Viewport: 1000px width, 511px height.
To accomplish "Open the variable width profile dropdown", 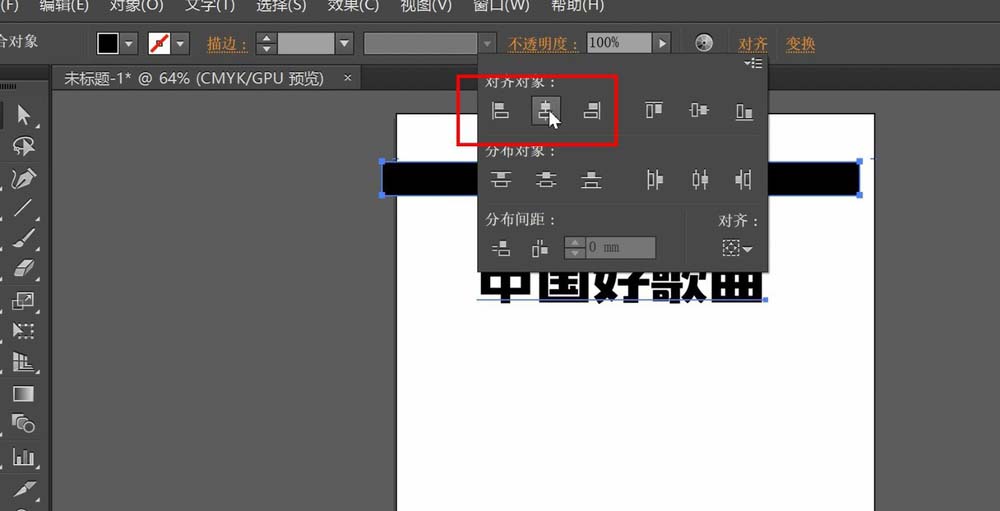I will pyautogui.click(x=487, y=44).
